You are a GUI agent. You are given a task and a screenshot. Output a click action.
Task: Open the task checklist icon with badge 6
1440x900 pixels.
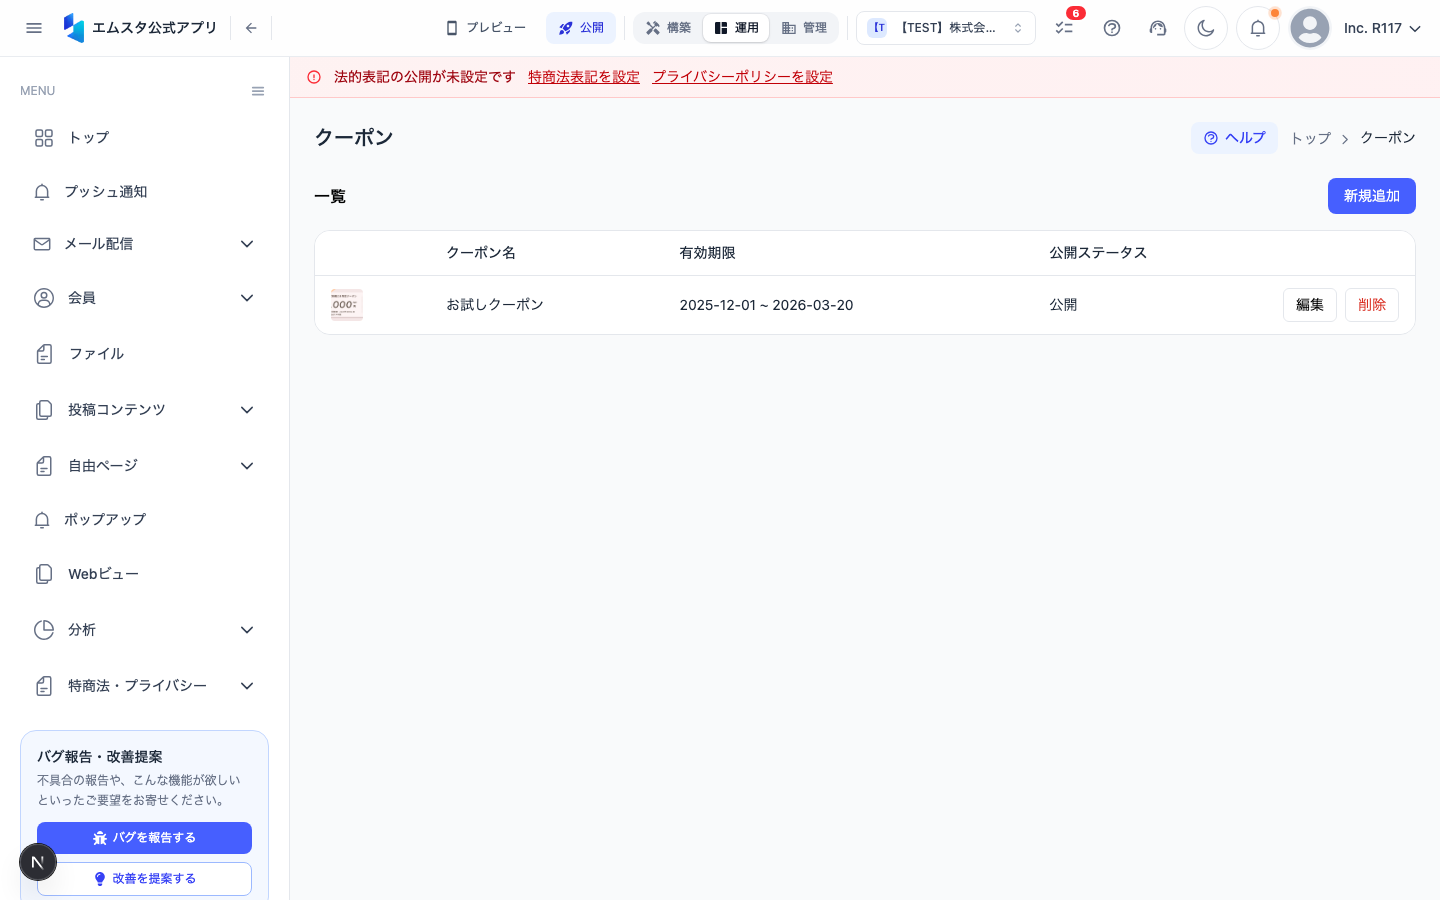point(1064,28)
